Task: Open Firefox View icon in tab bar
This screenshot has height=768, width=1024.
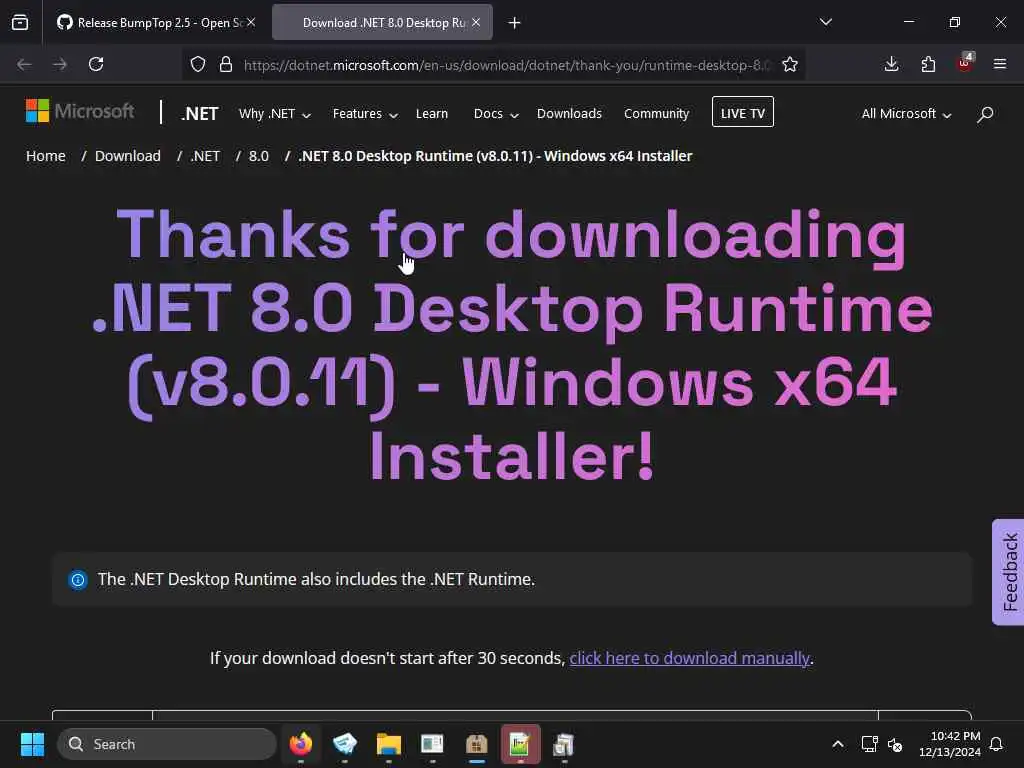Action: [20, 23]
